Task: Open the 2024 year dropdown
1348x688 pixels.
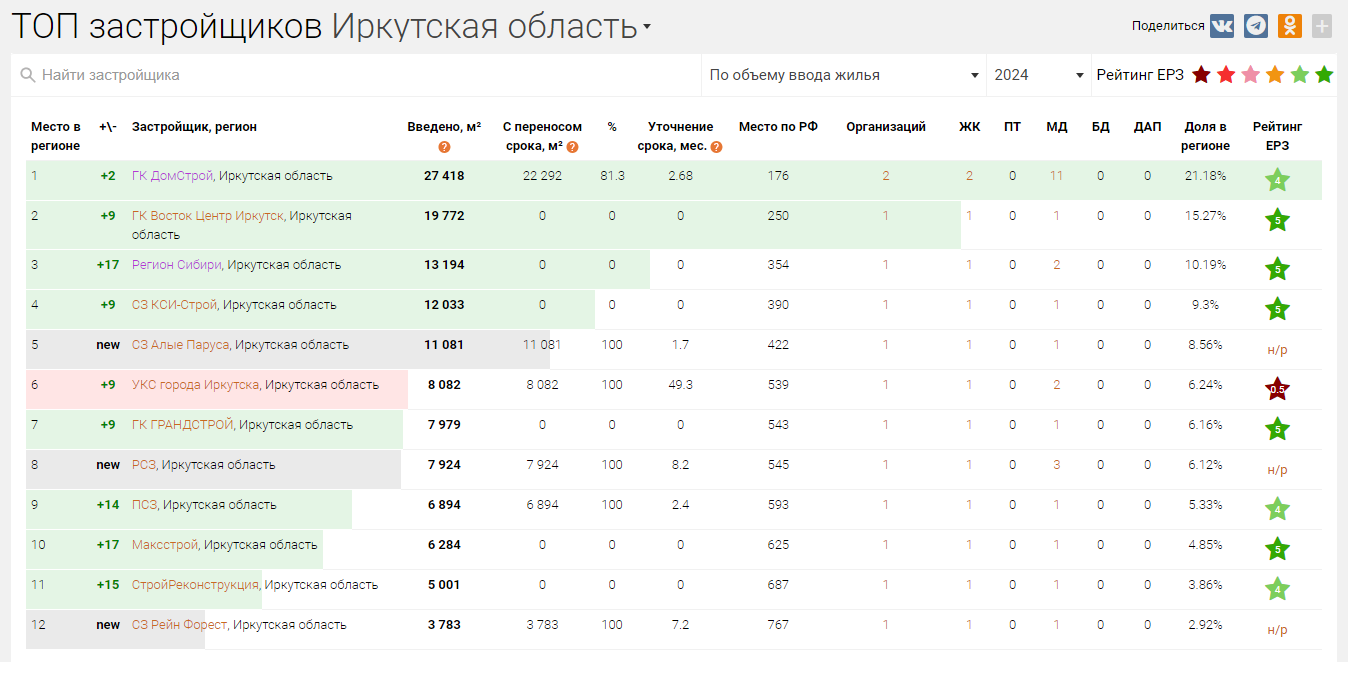Action: [1039, 75]
